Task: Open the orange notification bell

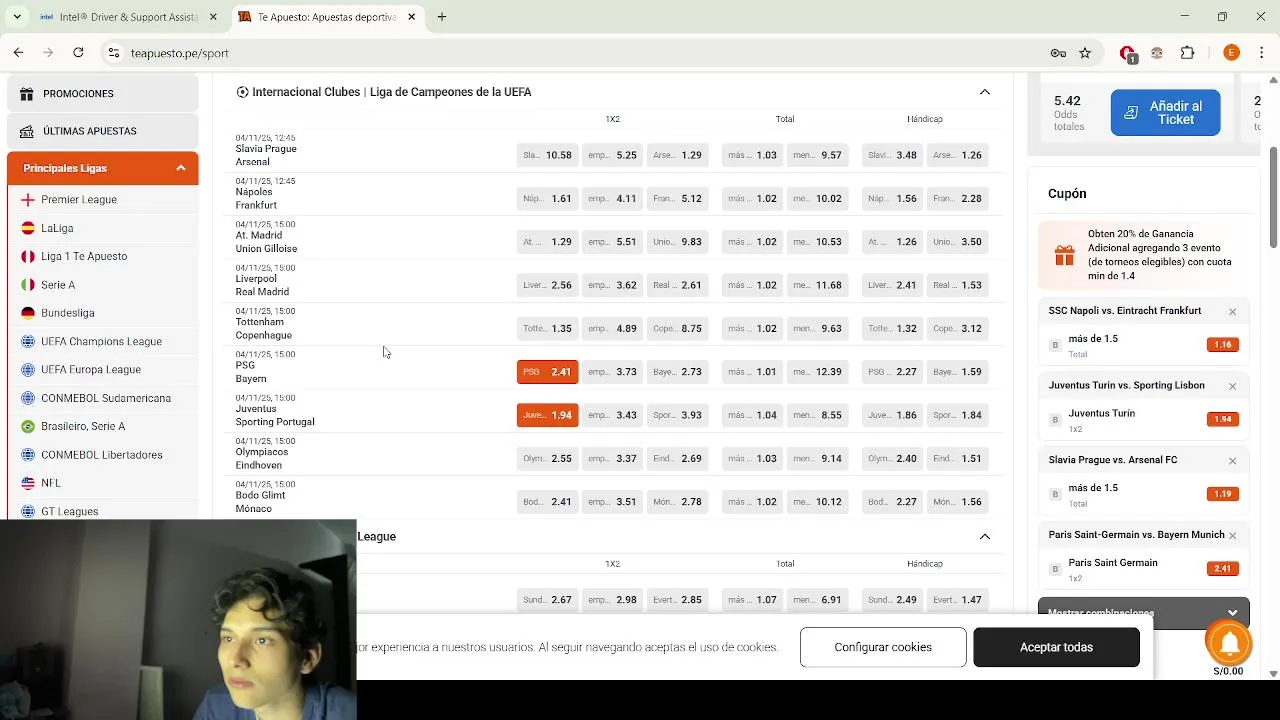Action: [1229, 642]
